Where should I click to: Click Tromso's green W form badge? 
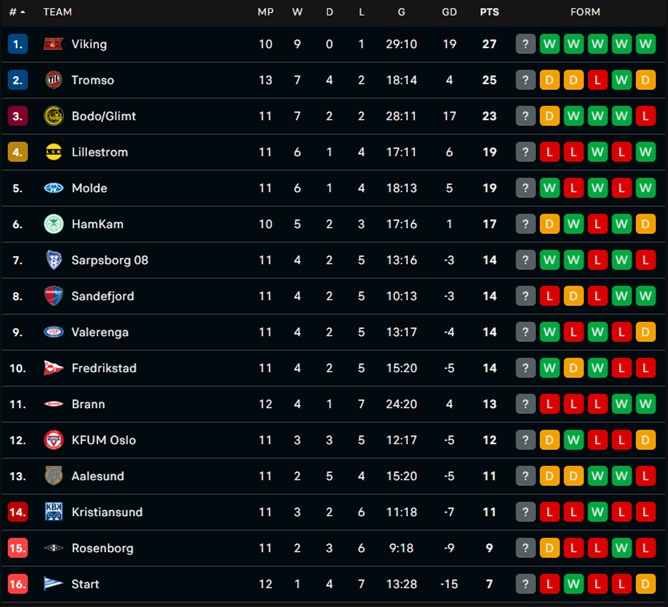(x=622, y=80)
